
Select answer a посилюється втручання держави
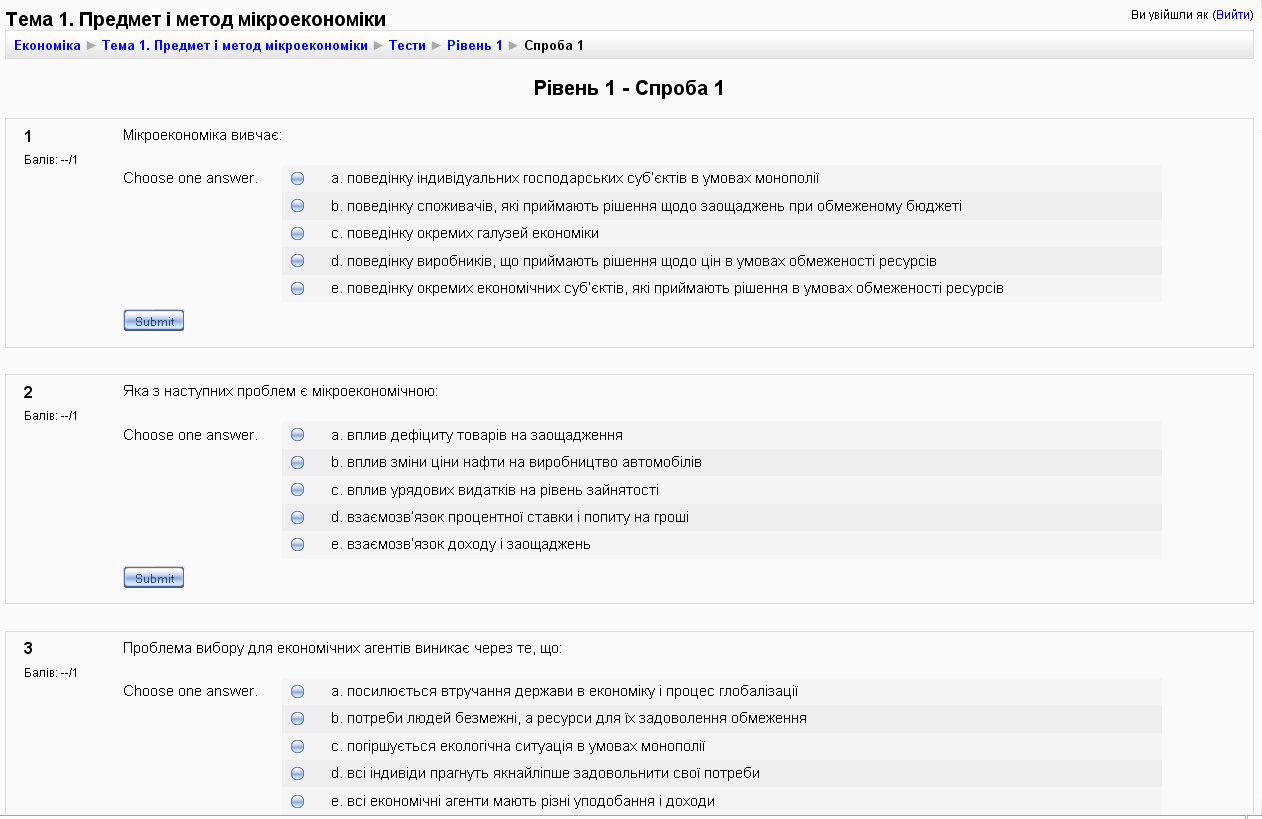pyautogui.click(x=297, y=691)
